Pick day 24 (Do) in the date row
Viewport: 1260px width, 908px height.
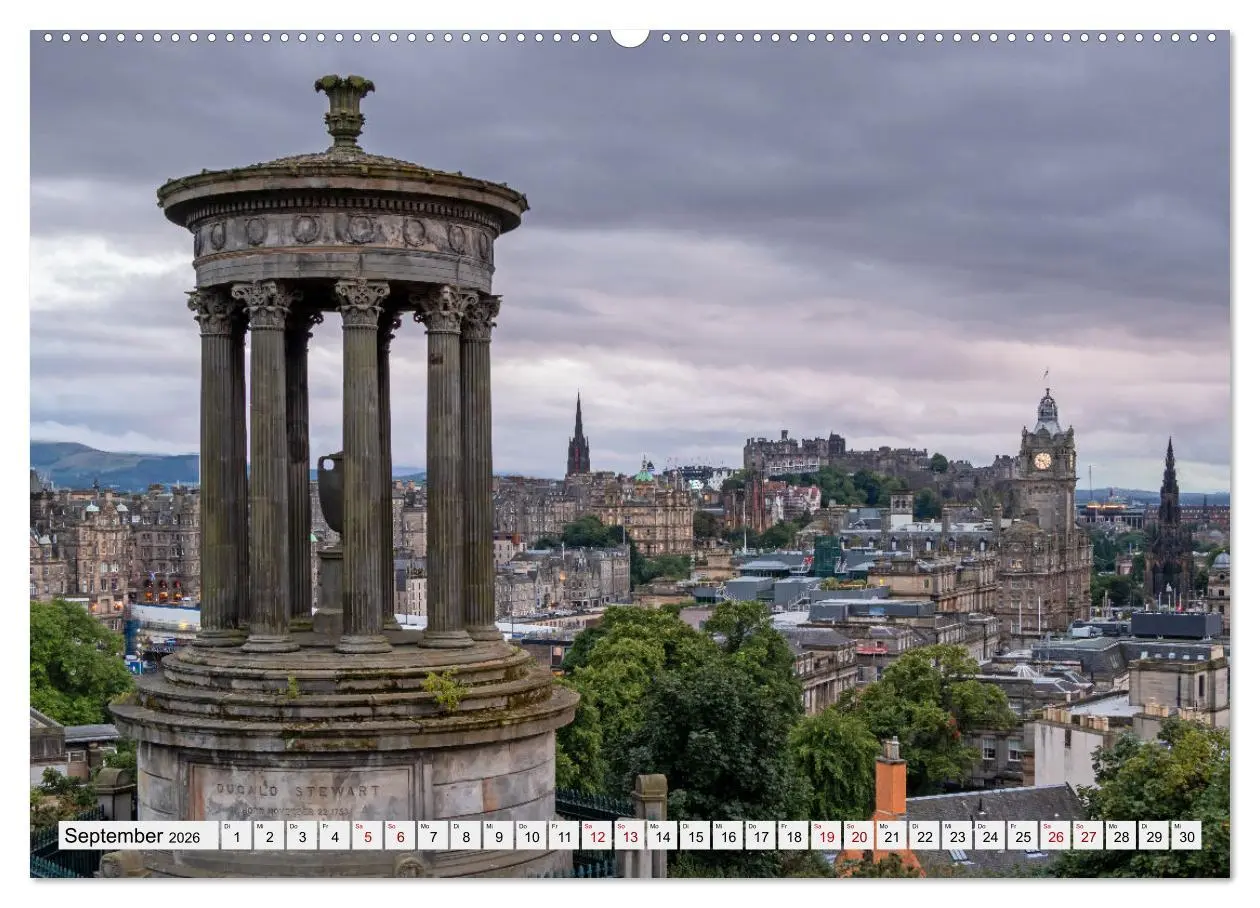[989, 836]
